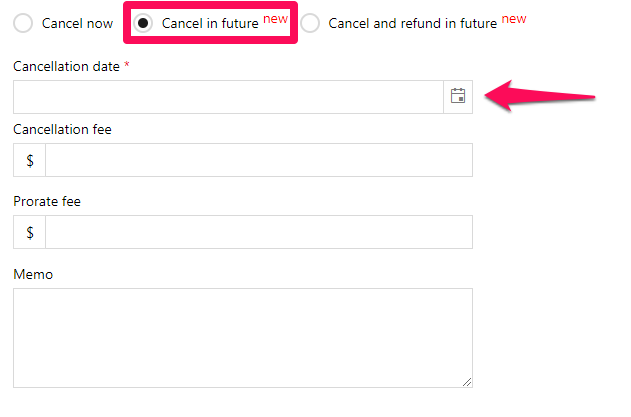Click the Cancellation fee field label
Image resolution: width=631 pixels, height=417 pixels.
pyautogui.click(x=62, y=129)
